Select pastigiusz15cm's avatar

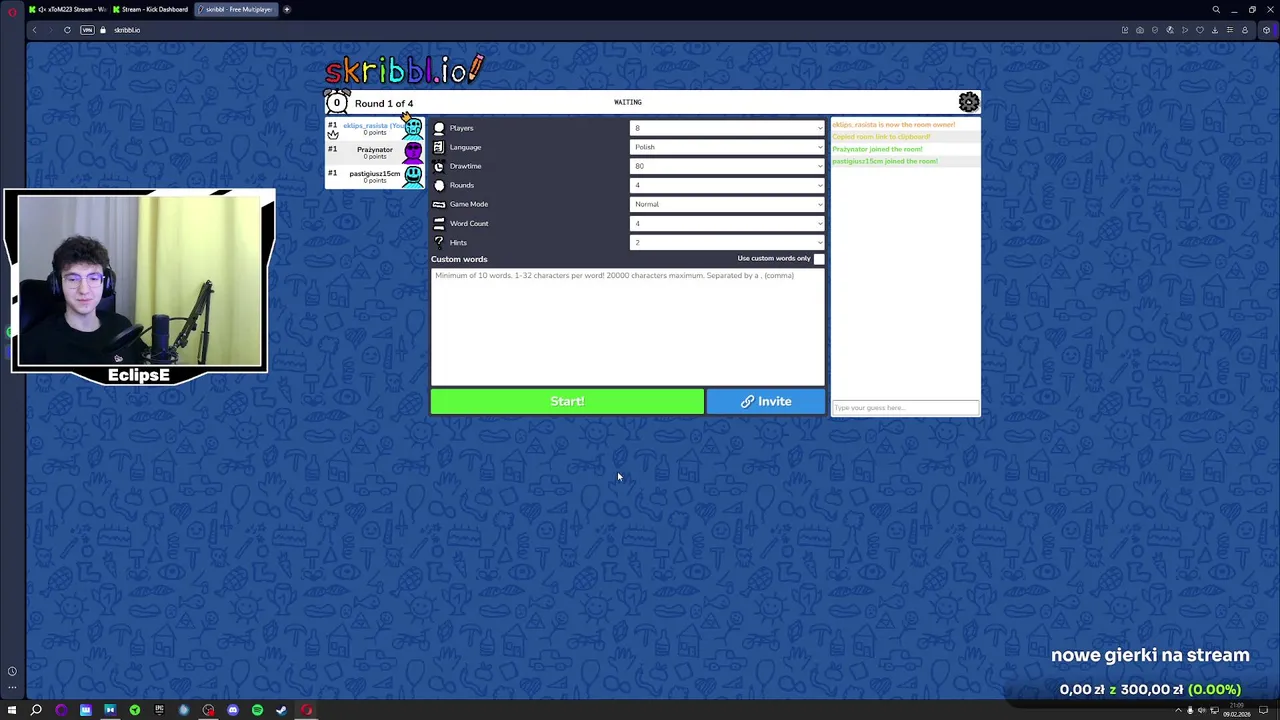click(x=413, y=176)
